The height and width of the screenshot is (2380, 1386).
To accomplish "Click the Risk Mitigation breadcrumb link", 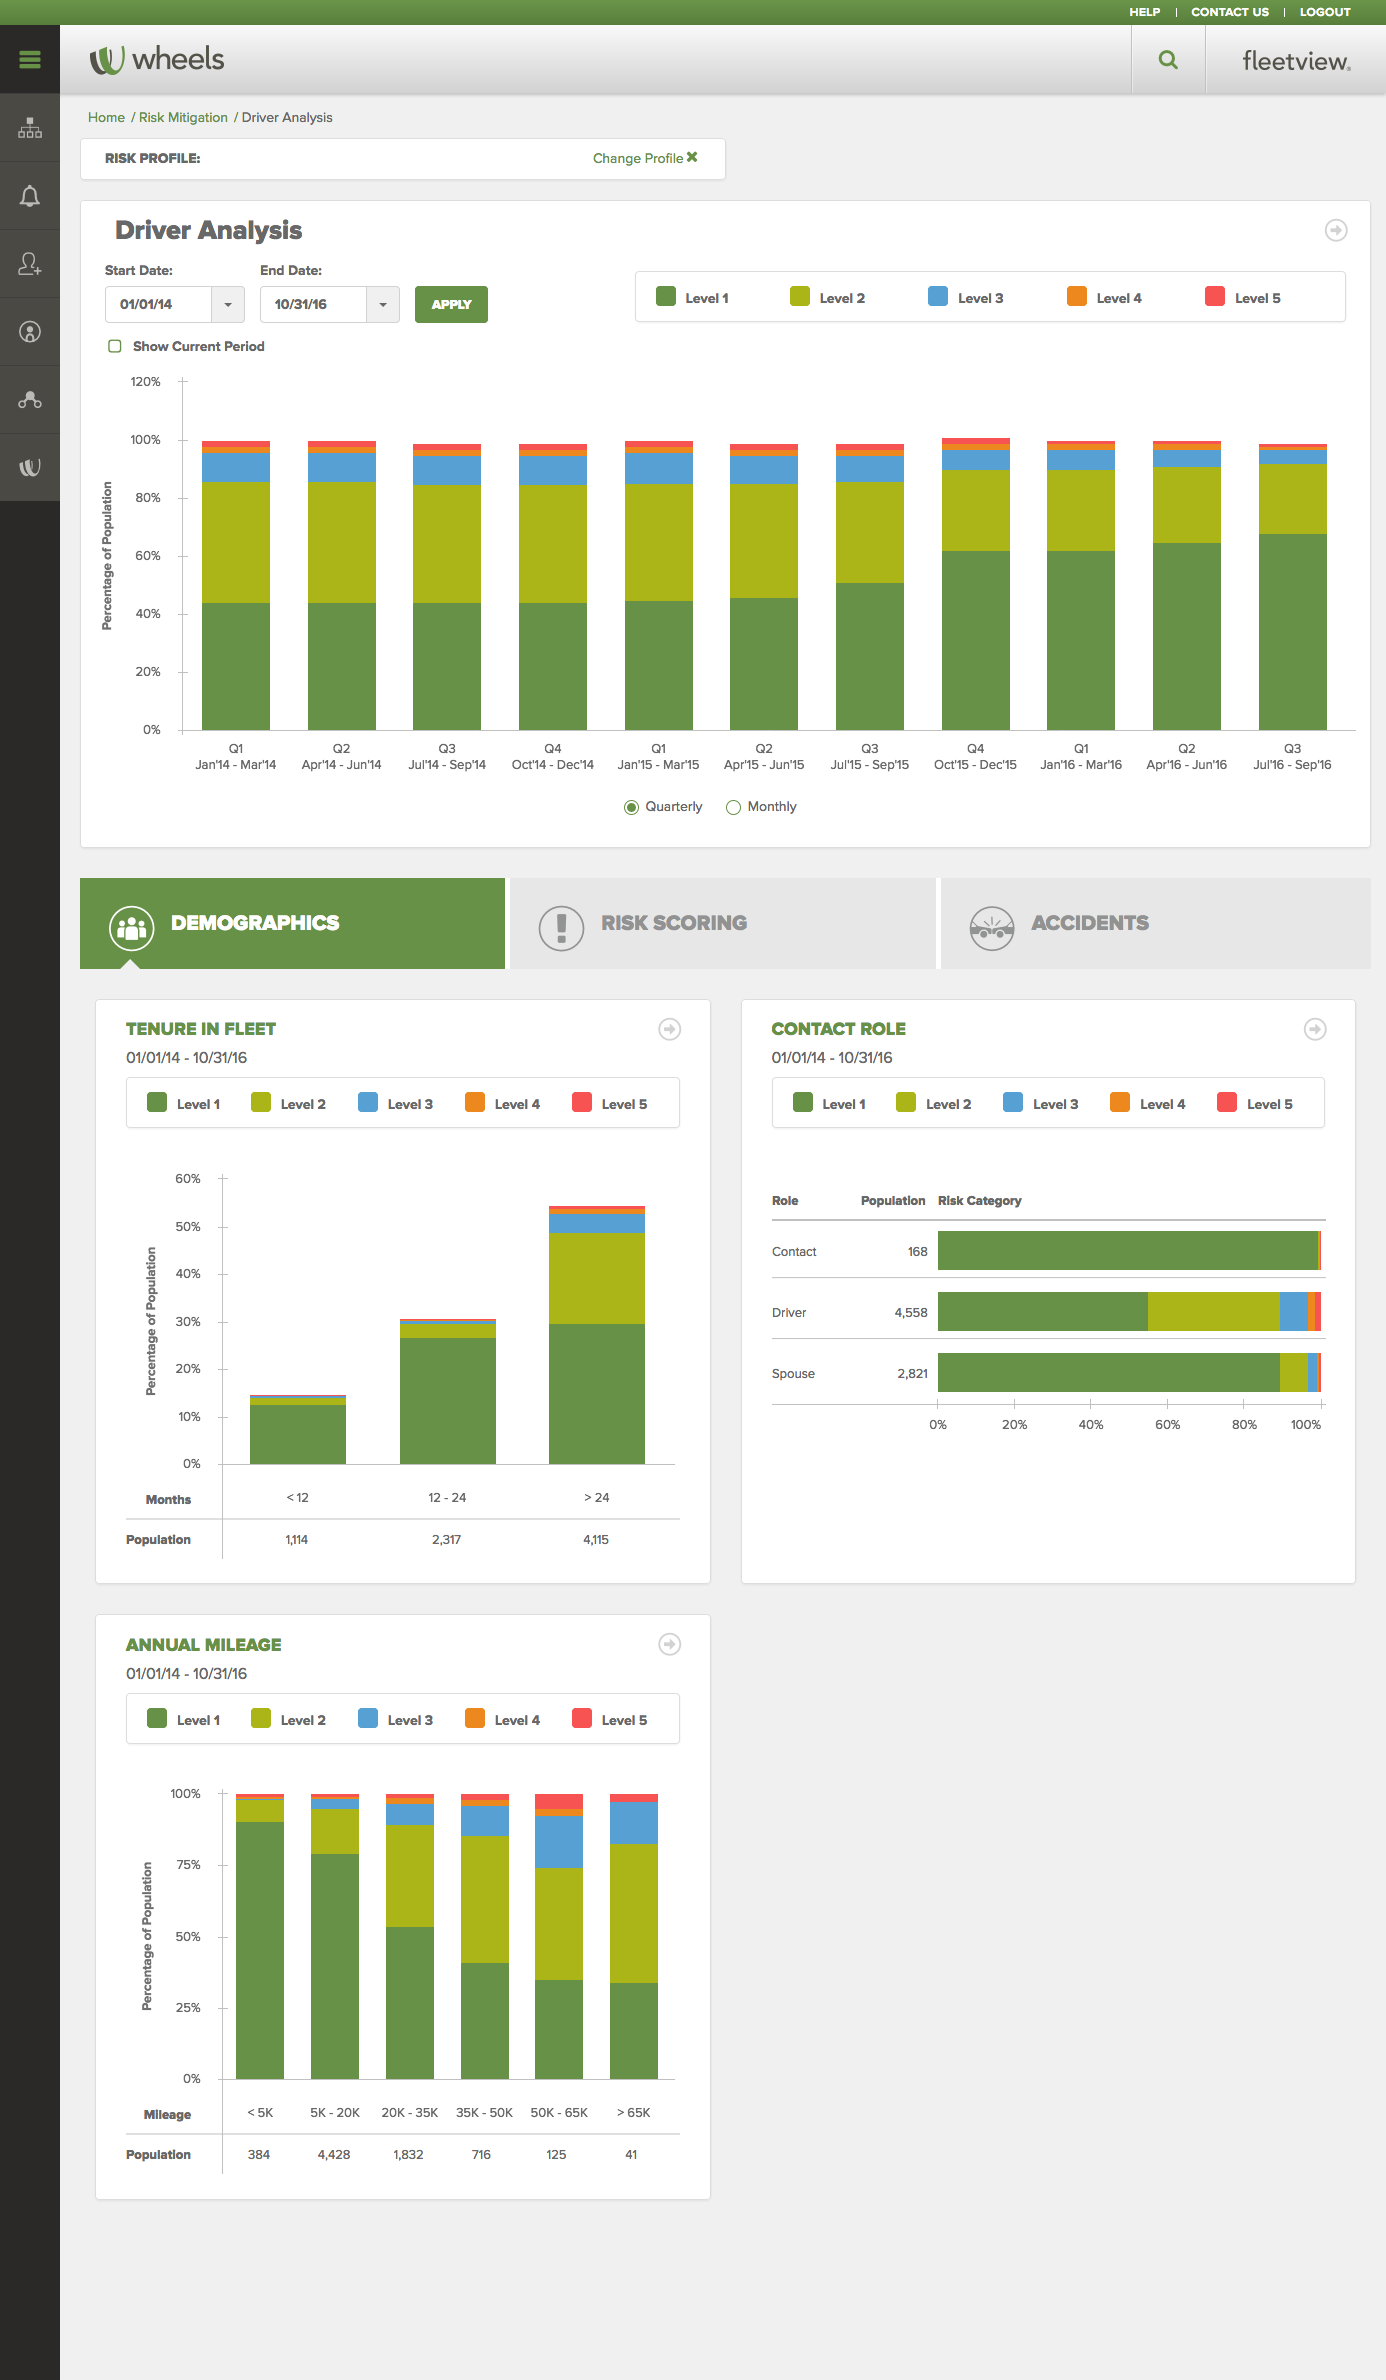I will coord(183,117).
